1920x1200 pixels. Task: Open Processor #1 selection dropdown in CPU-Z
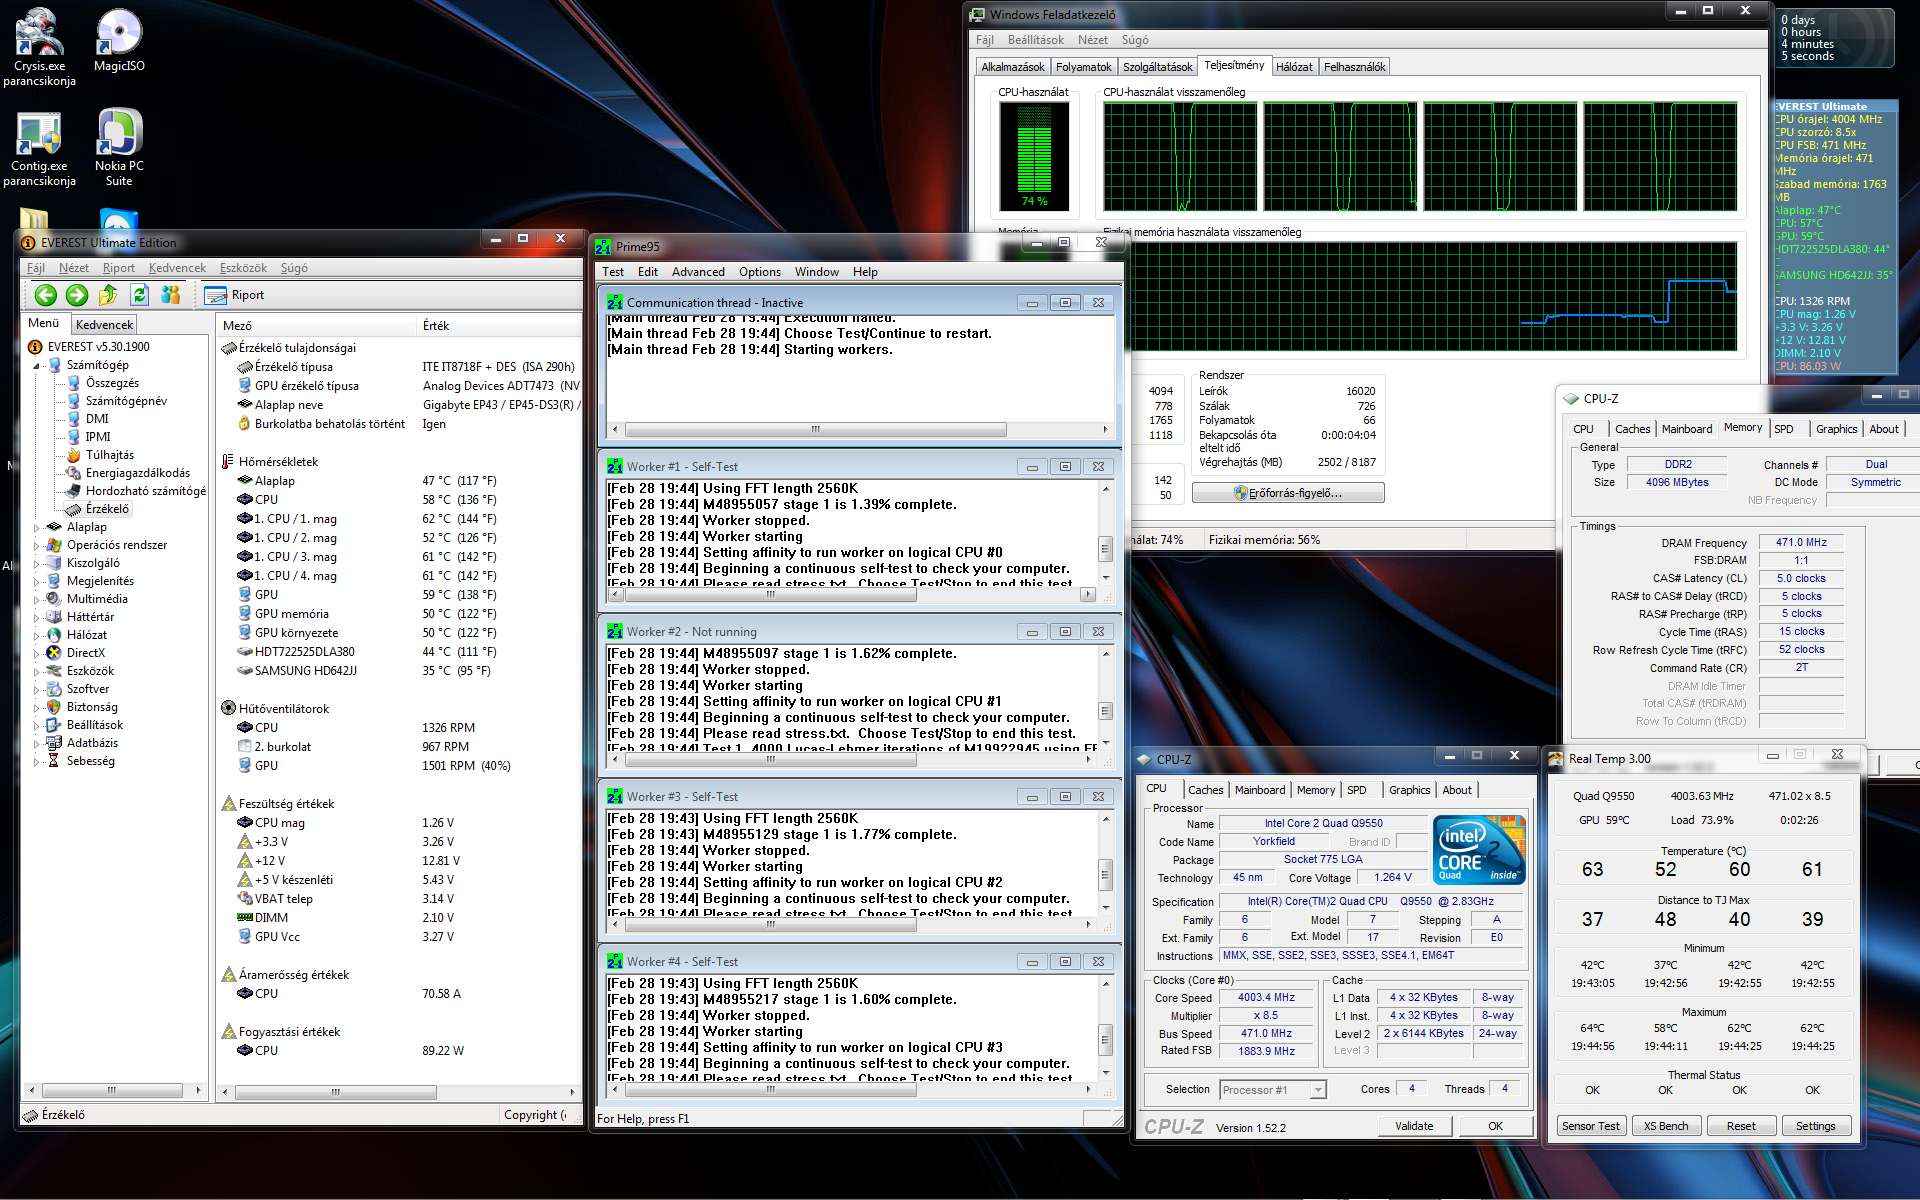point(1273,1090)
